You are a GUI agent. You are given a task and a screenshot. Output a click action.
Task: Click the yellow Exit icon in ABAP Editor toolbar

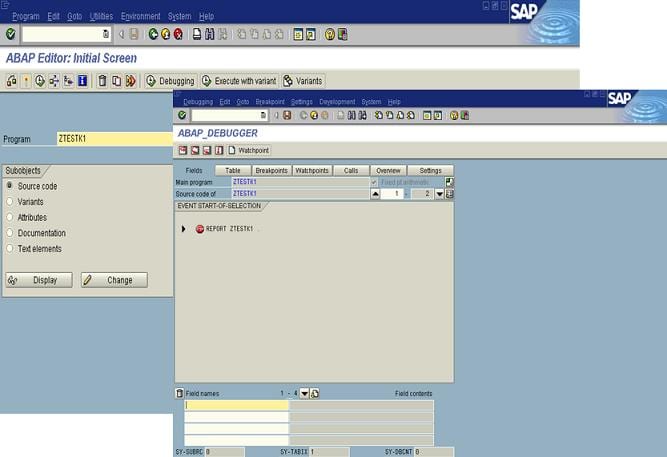tap(165, 34)
